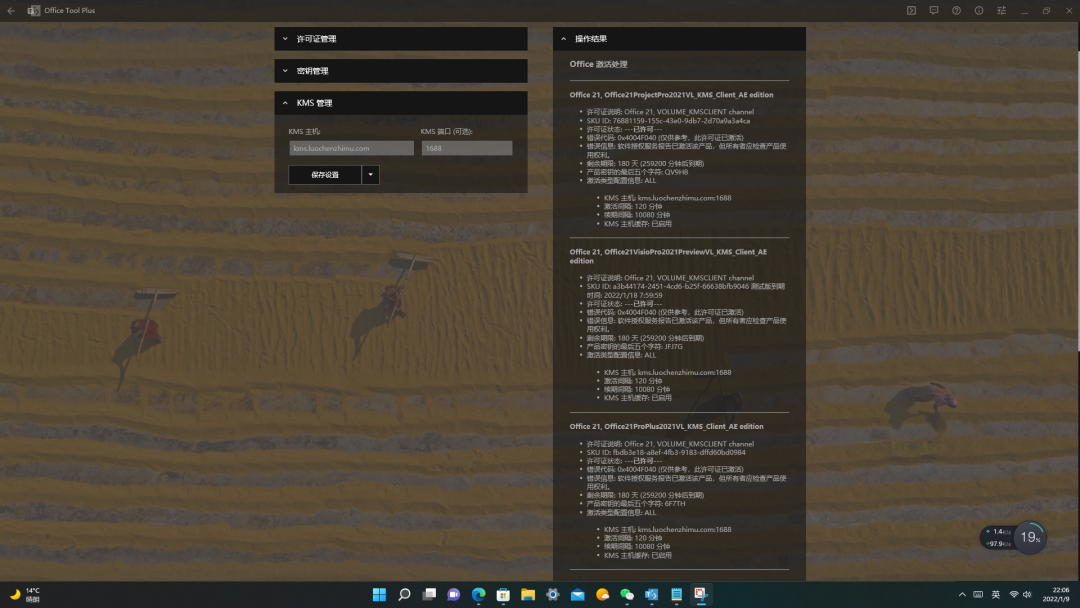Click the touch keyboard tray icon

coord(978,594)
